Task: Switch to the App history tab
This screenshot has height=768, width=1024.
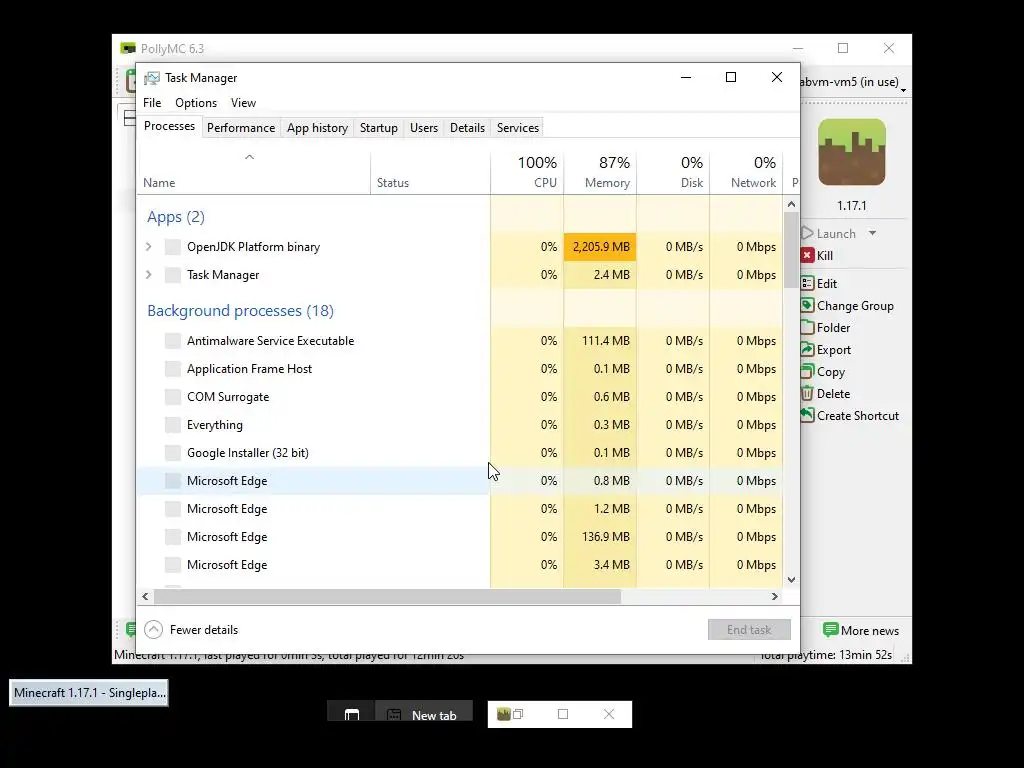Action: pos(317,128)
